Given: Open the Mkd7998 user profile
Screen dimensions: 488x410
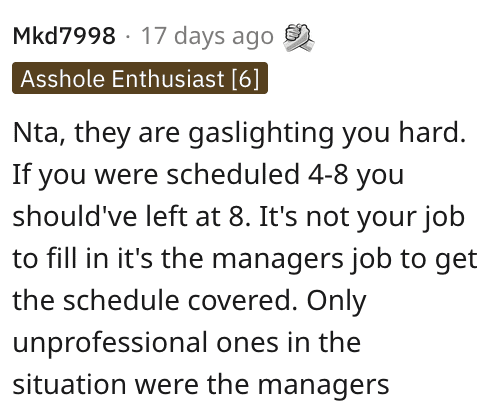Looking at the screenshot, I should coord(64,36).
